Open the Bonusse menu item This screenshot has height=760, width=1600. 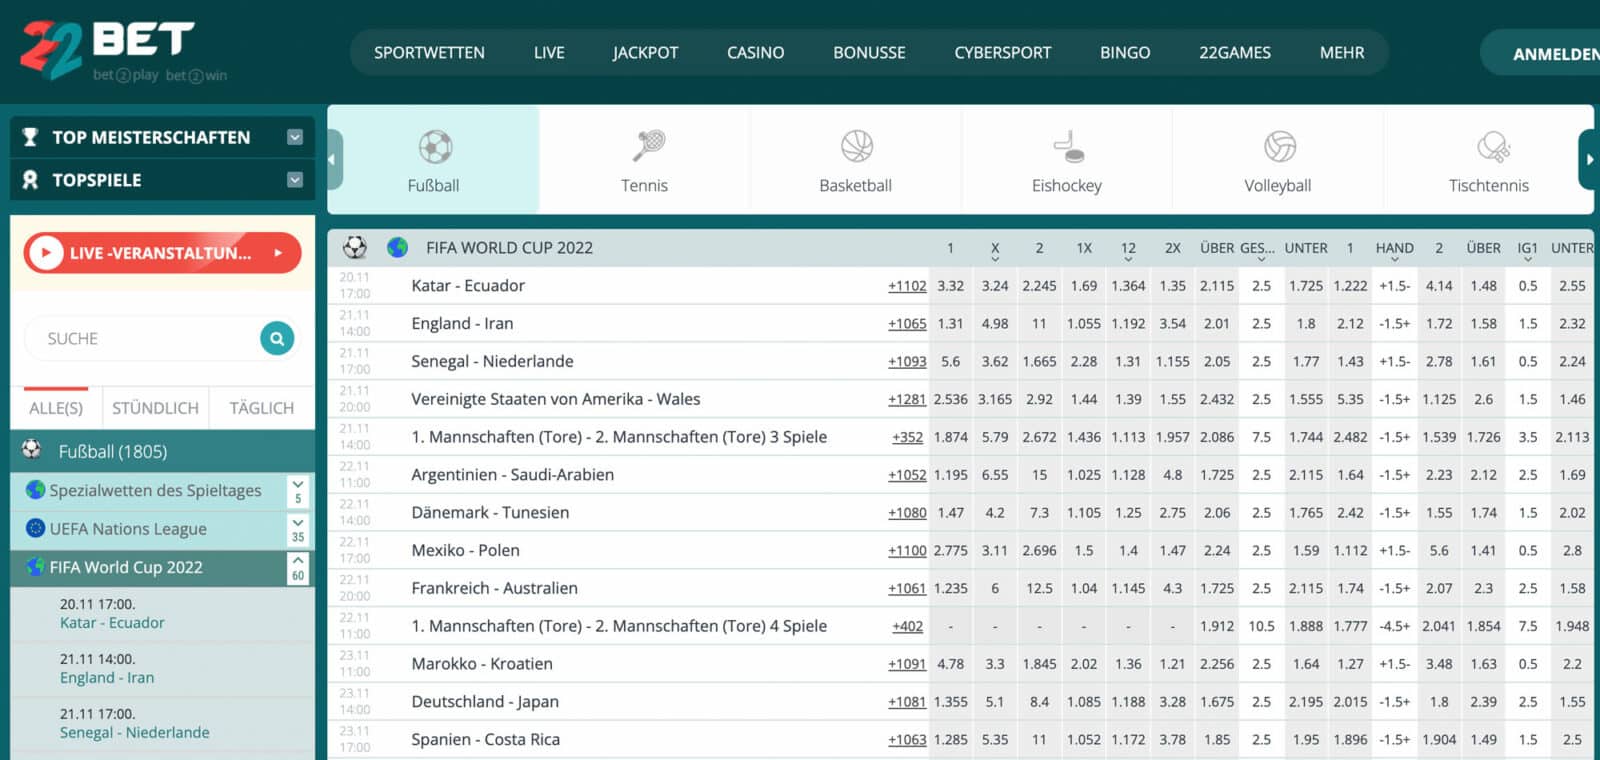(869, 52)
